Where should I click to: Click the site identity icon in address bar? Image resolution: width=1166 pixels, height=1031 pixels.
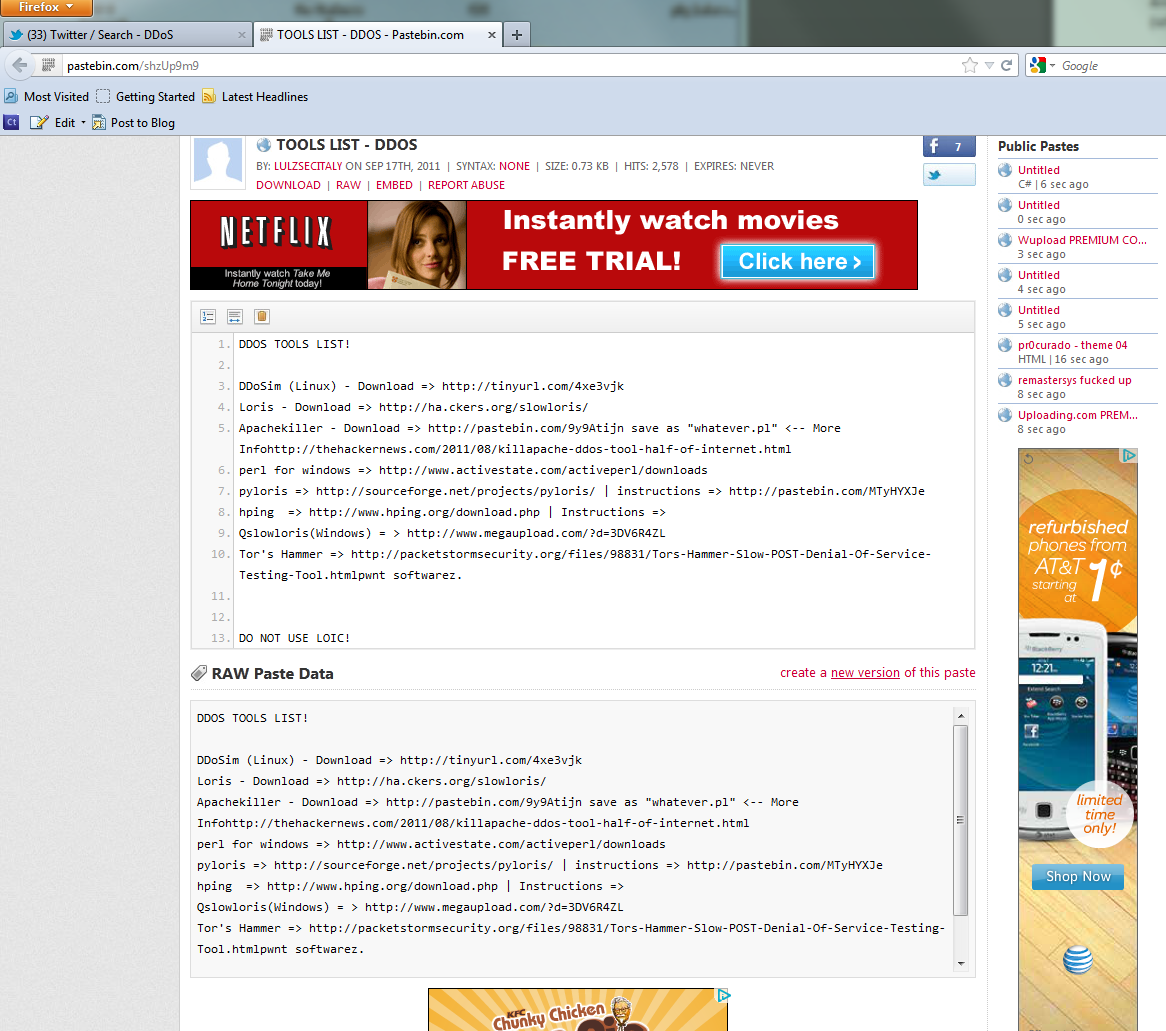(x=48, y=65)
